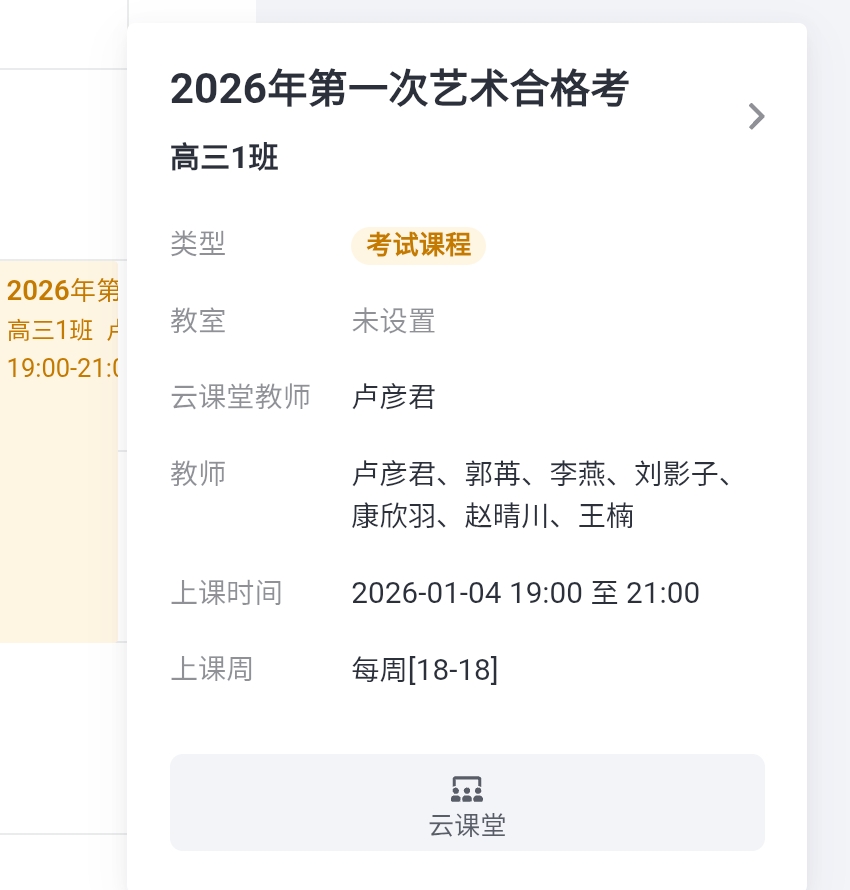Click teacher name 王楠
The height and width of the screenshot is (890, 850).
(x=606, y=516)
